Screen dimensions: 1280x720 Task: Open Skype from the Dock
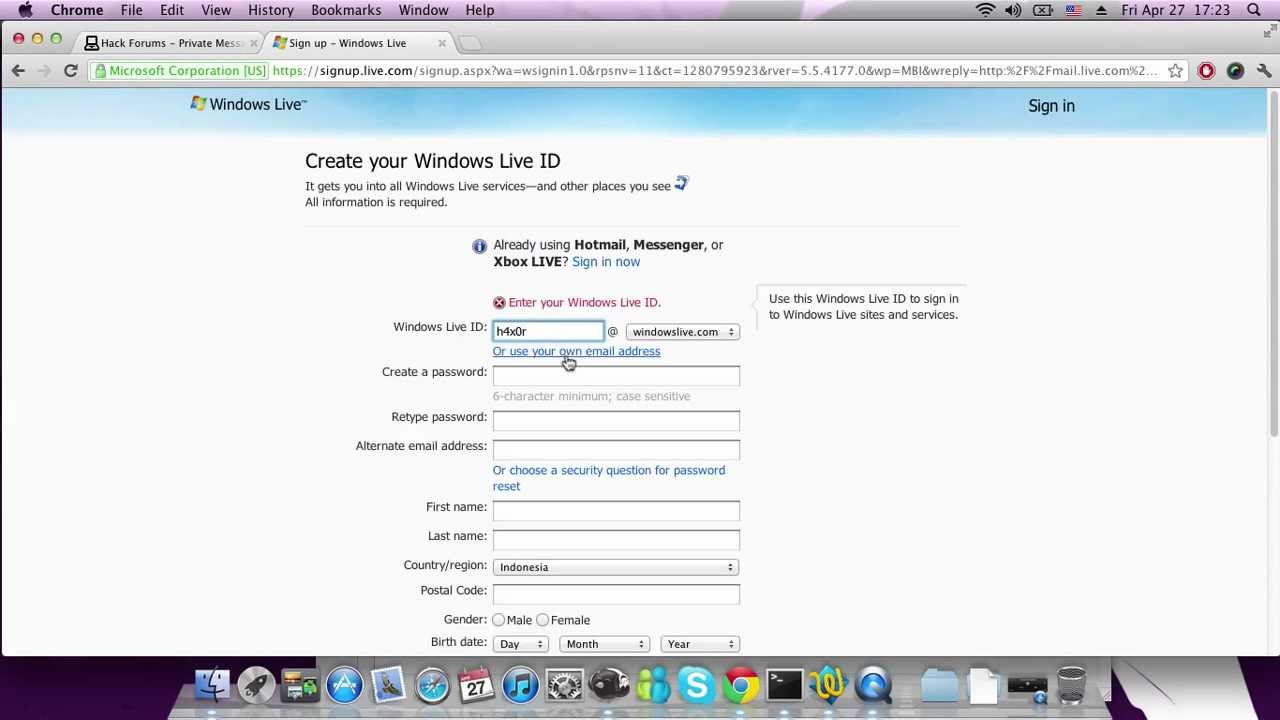pos(696,685)
